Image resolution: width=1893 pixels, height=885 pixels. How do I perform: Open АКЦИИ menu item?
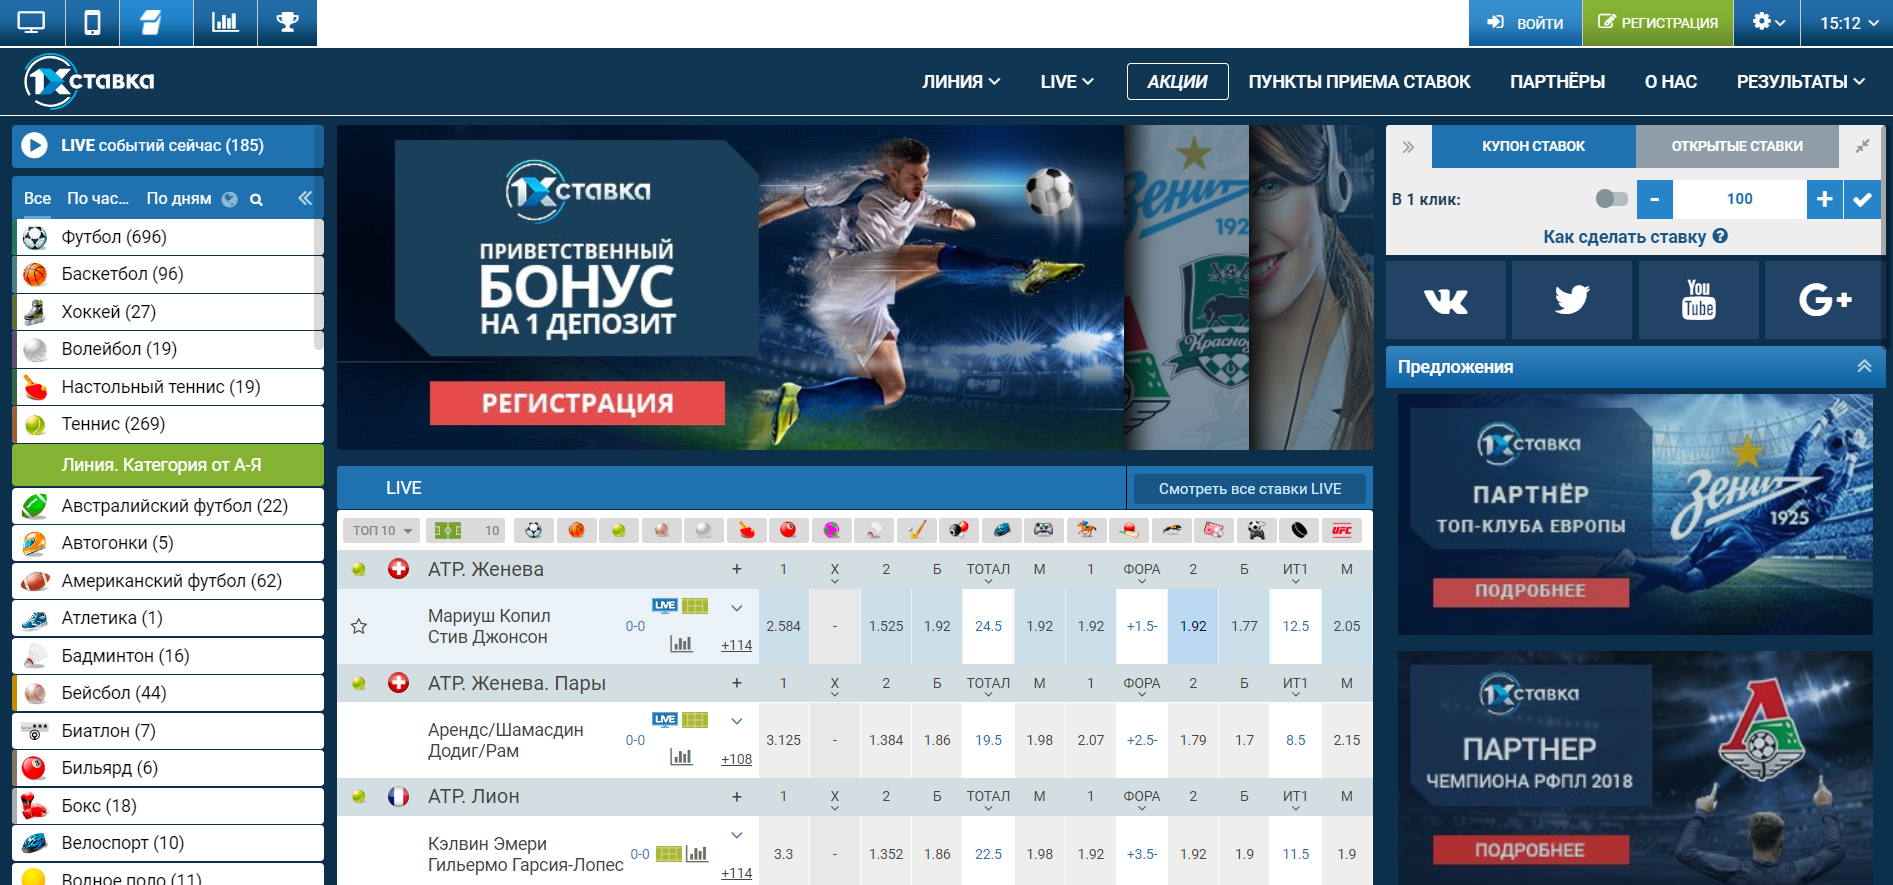pos(1177,82)
